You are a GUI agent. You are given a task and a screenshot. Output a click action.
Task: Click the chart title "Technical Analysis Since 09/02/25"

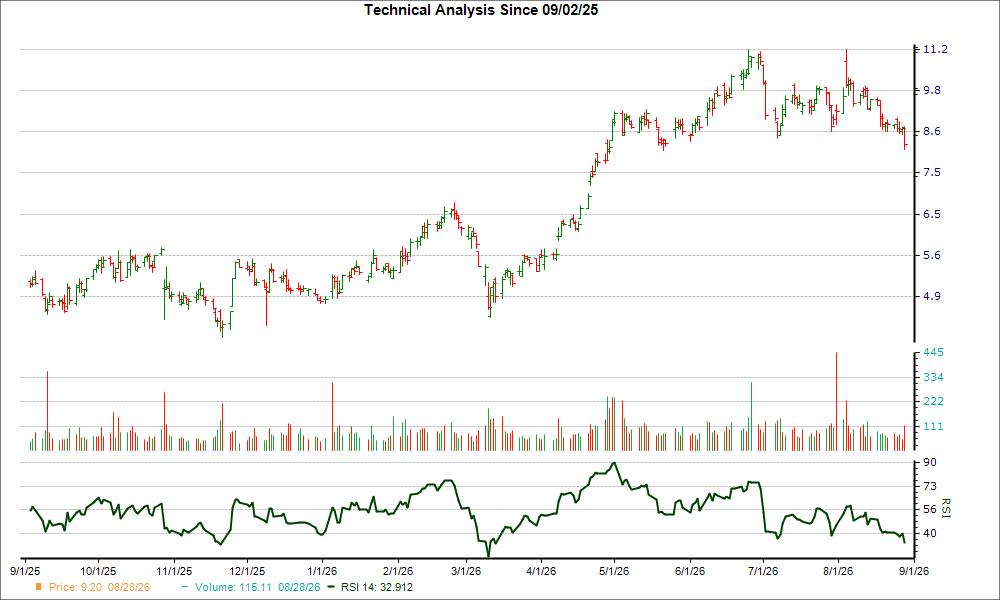click(481, 10)
